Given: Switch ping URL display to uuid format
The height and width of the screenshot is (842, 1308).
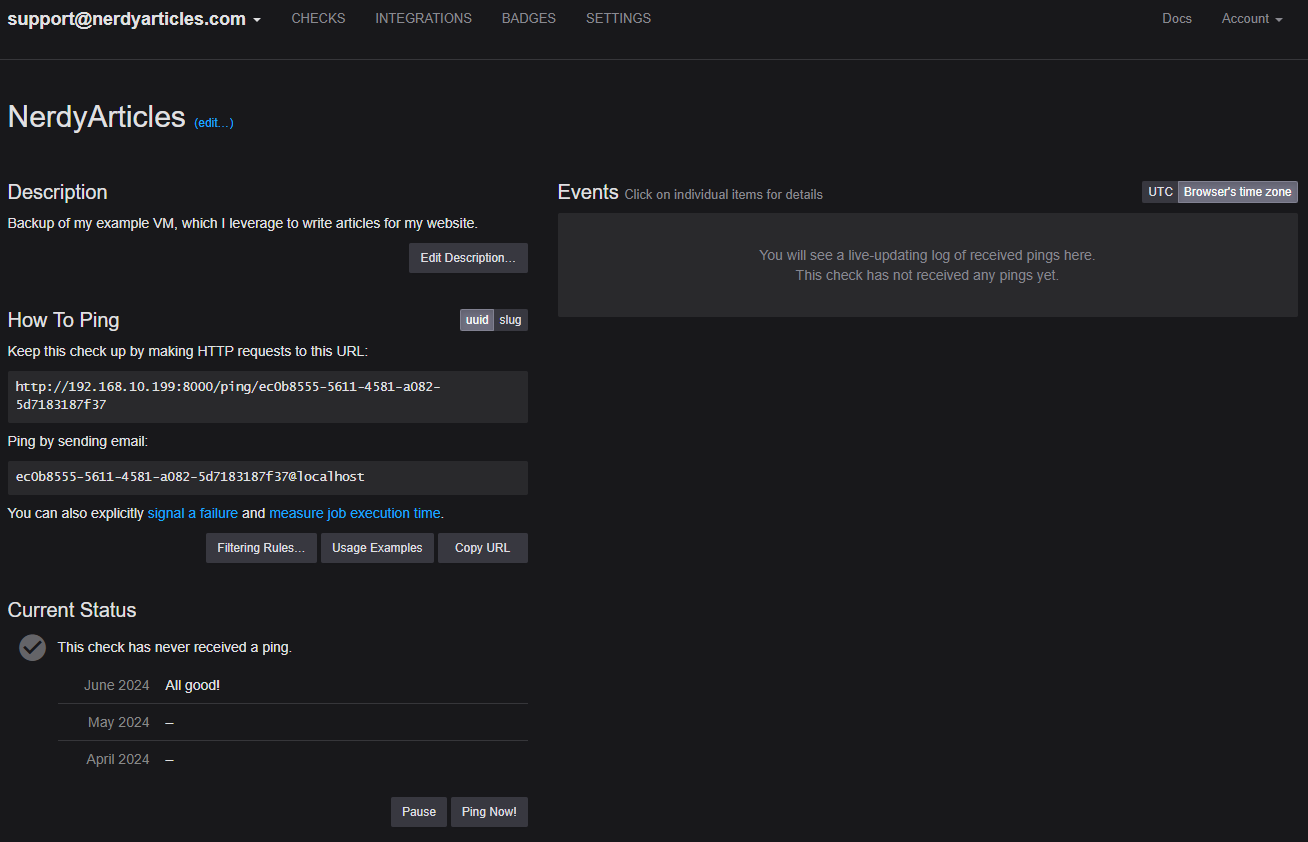Looking at the screenshot, I should pos(477,319).
